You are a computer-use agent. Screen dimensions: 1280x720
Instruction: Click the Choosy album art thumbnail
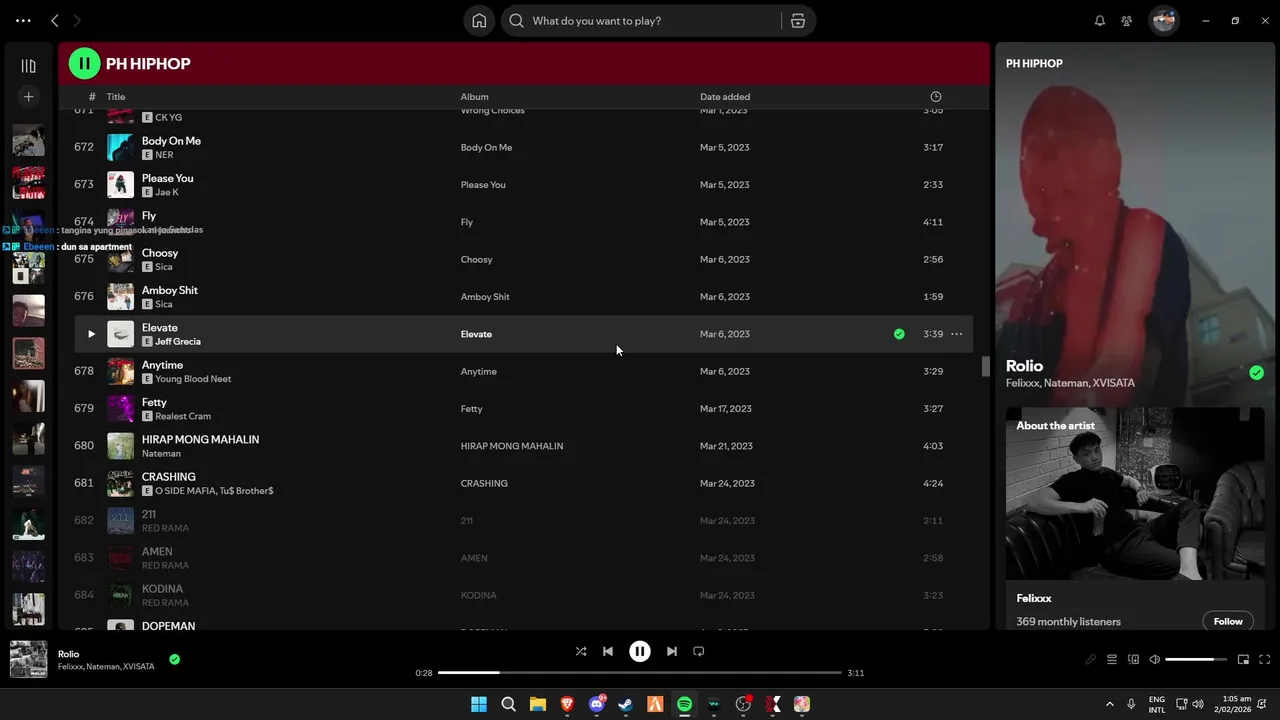(120, 259)
